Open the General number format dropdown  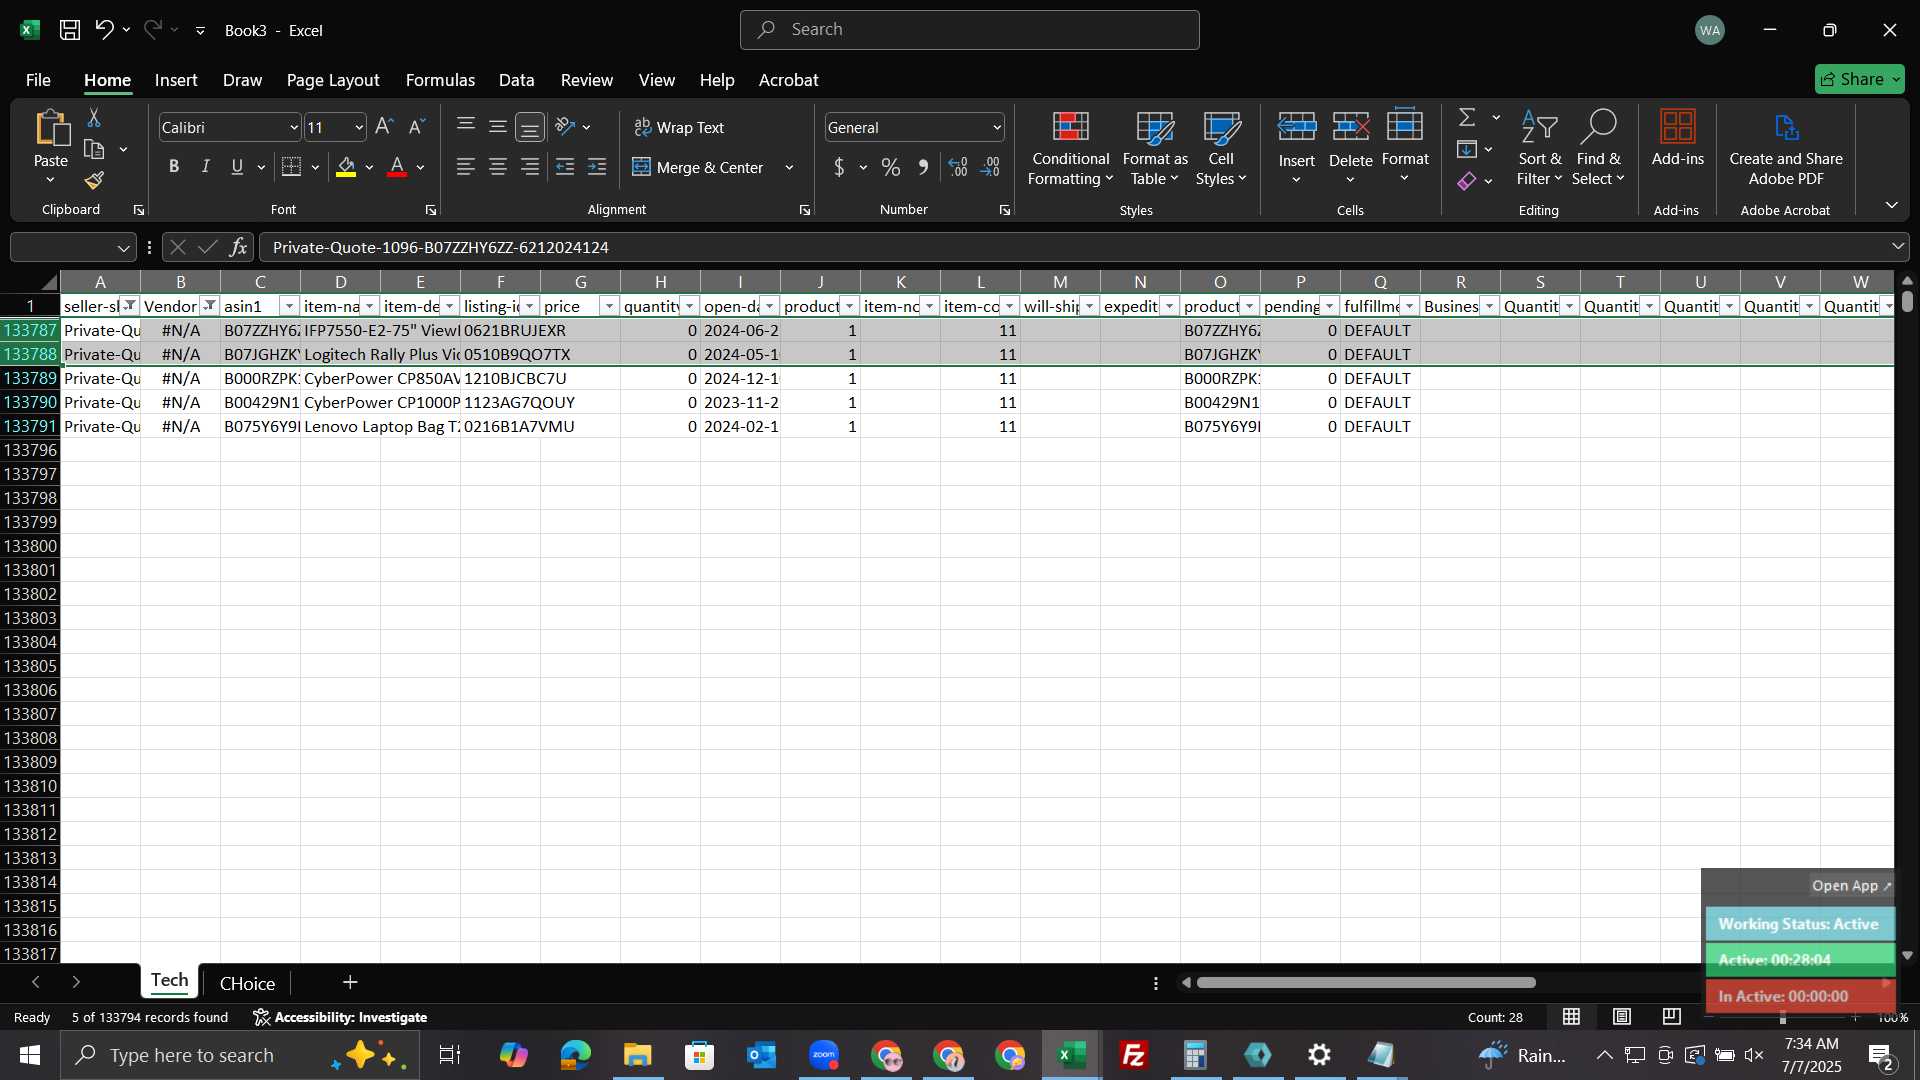tap(997, 128)
